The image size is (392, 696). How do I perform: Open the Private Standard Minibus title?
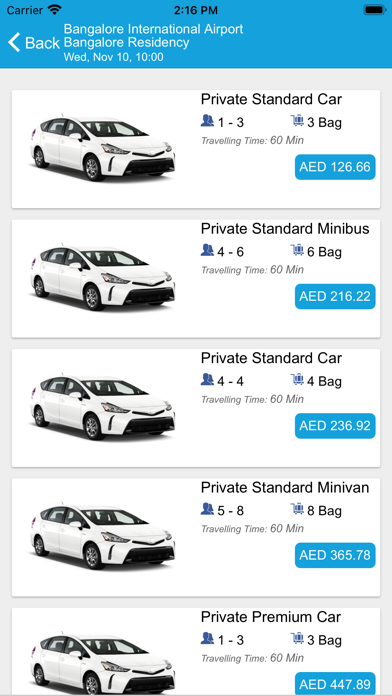pyautogui.click(x=285, y=229)
